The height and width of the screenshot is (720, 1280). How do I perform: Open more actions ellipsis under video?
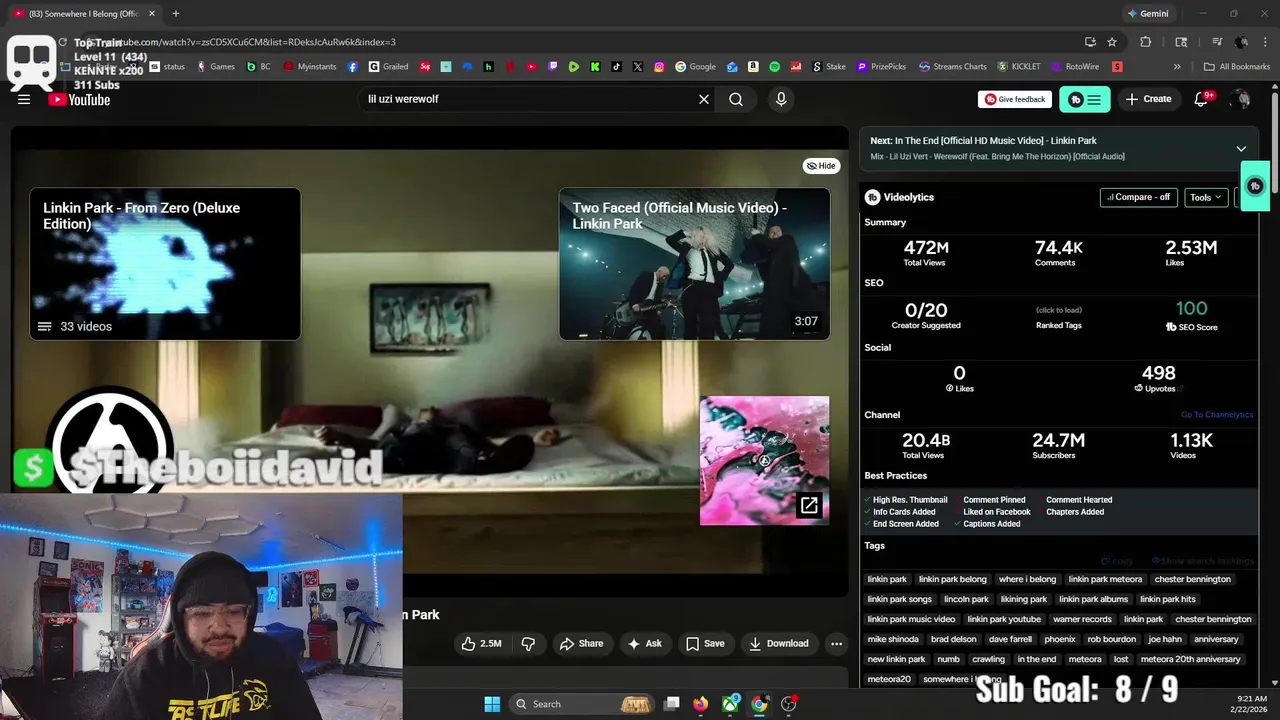(837, 643)
